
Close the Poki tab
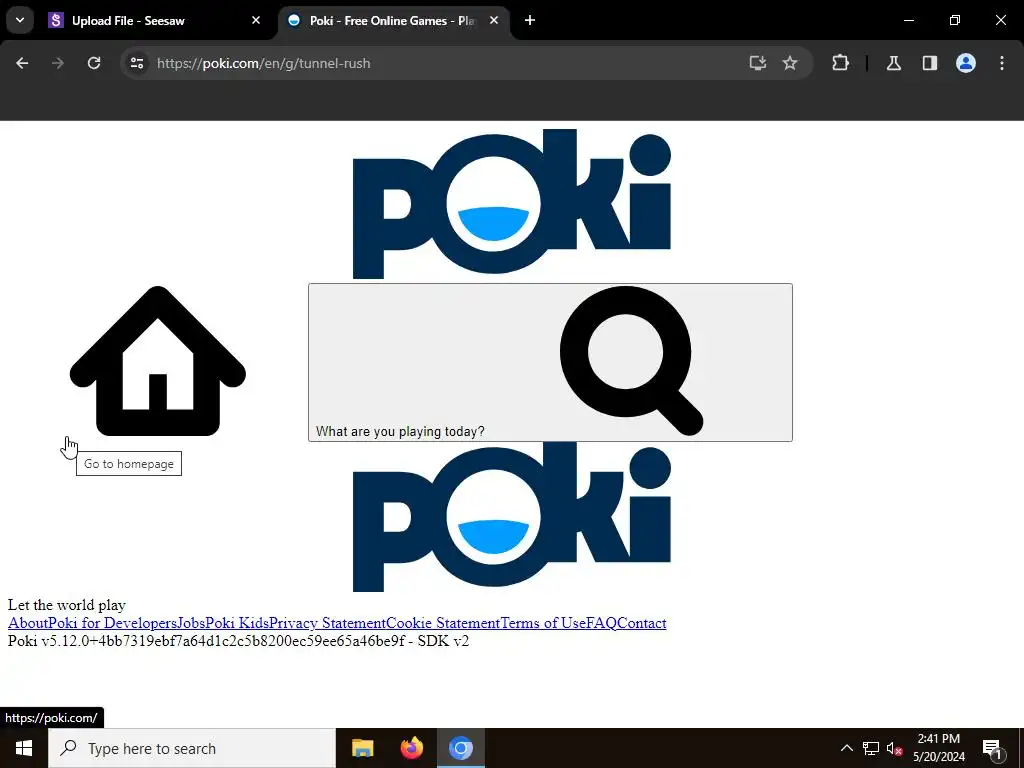[x=494, y=20]
